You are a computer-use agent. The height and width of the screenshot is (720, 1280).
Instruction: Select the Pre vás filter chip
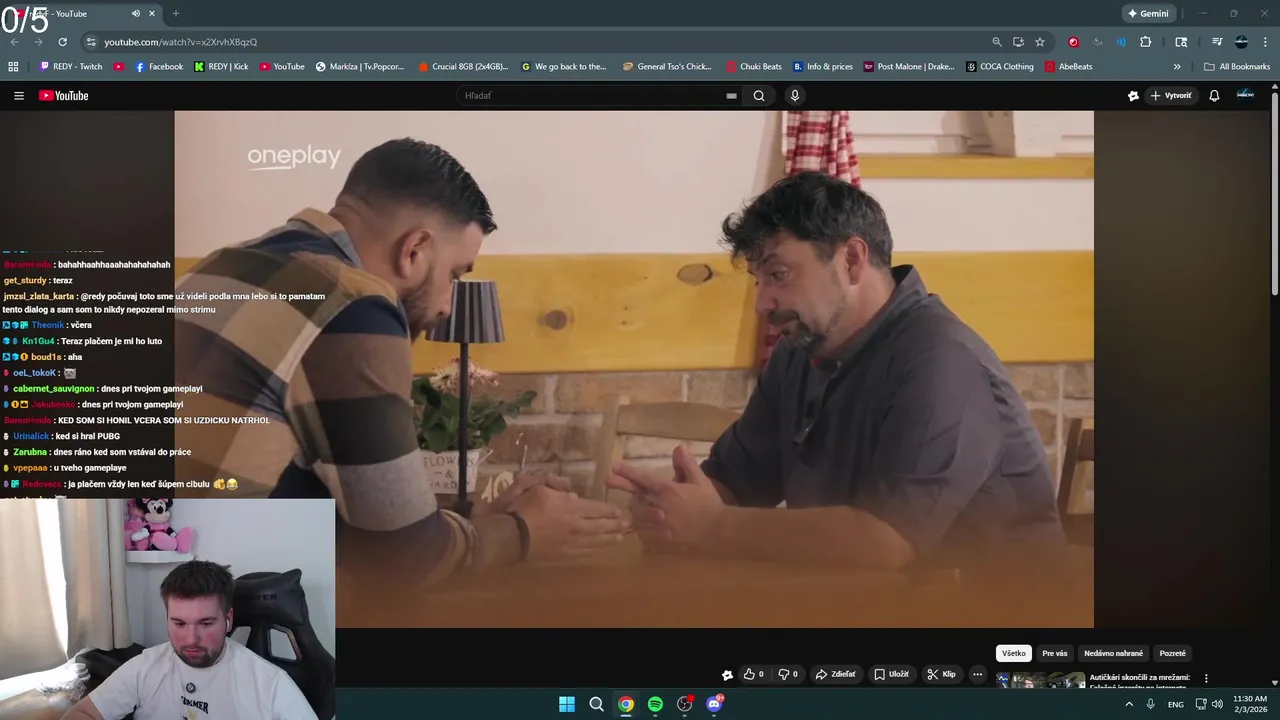point(1055,653)
